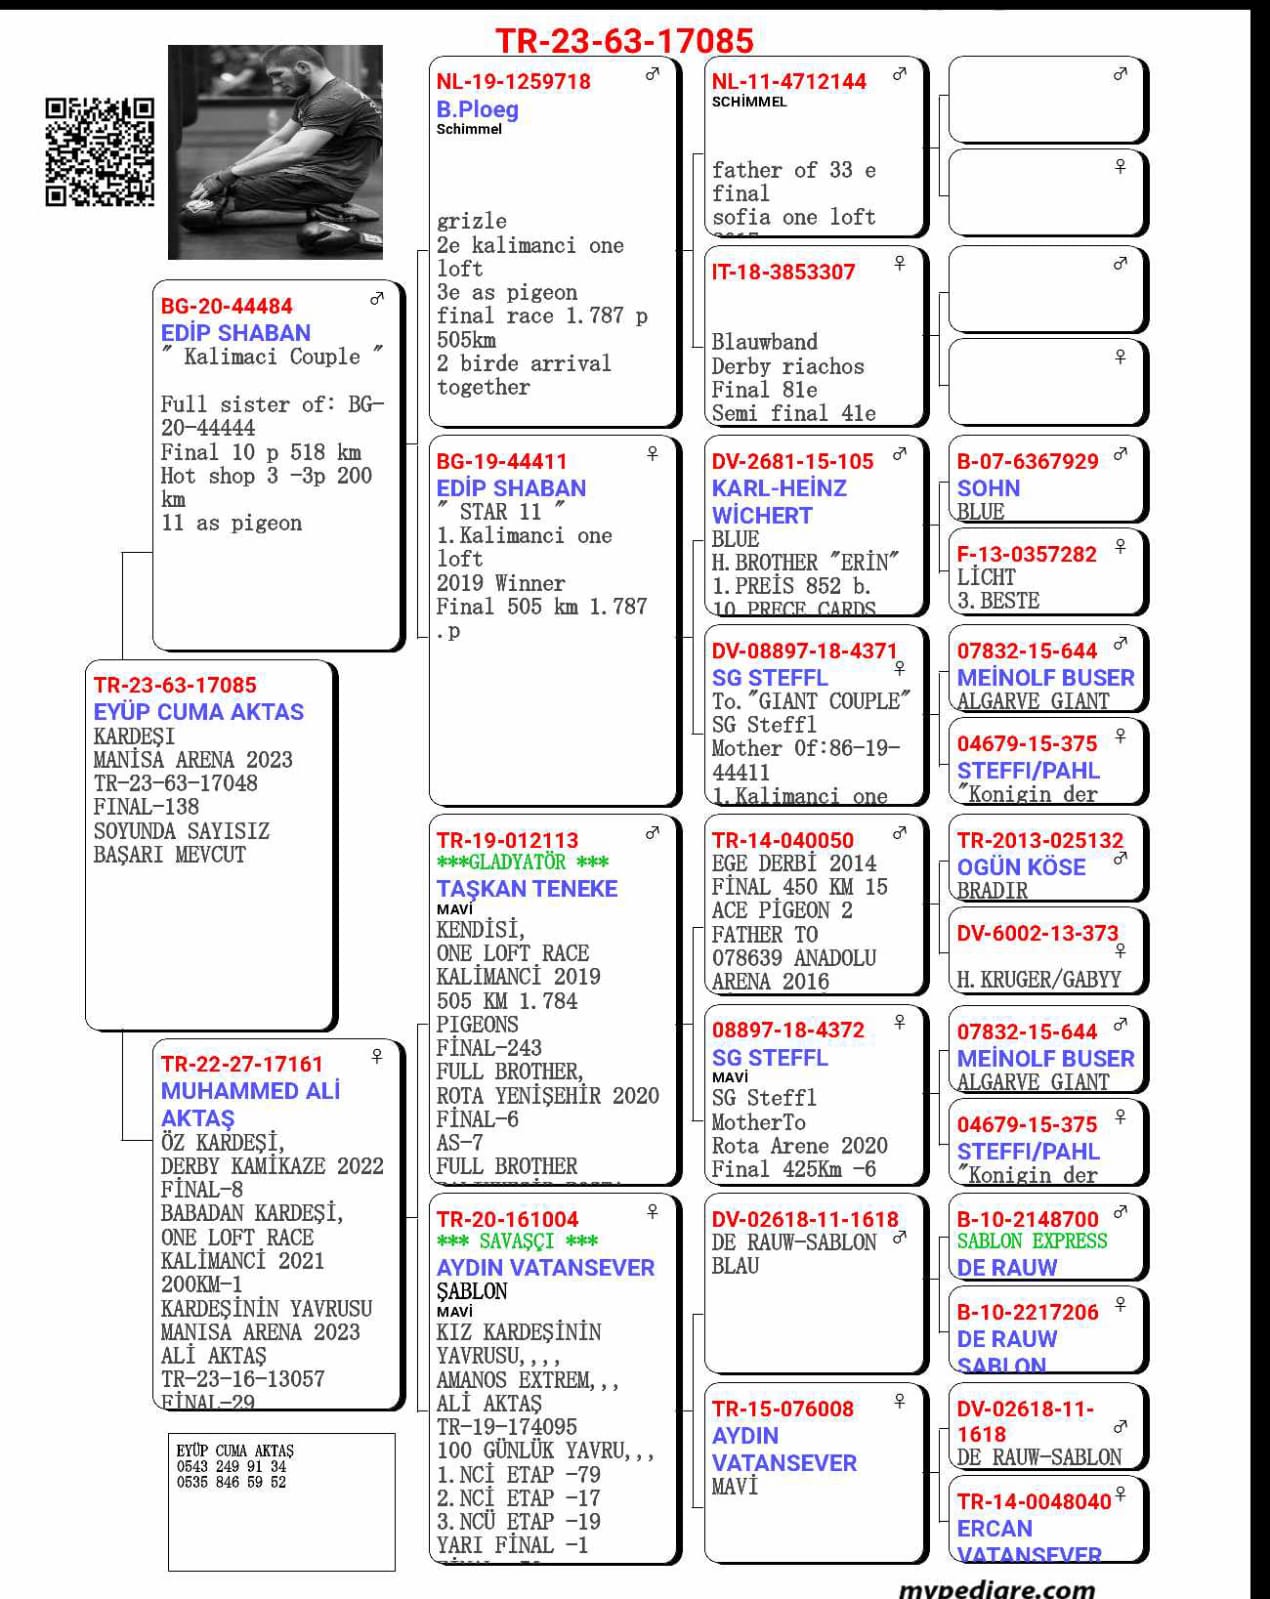
Task: Click male symbol in B.Ploeg box
Action: pos(652,74)
